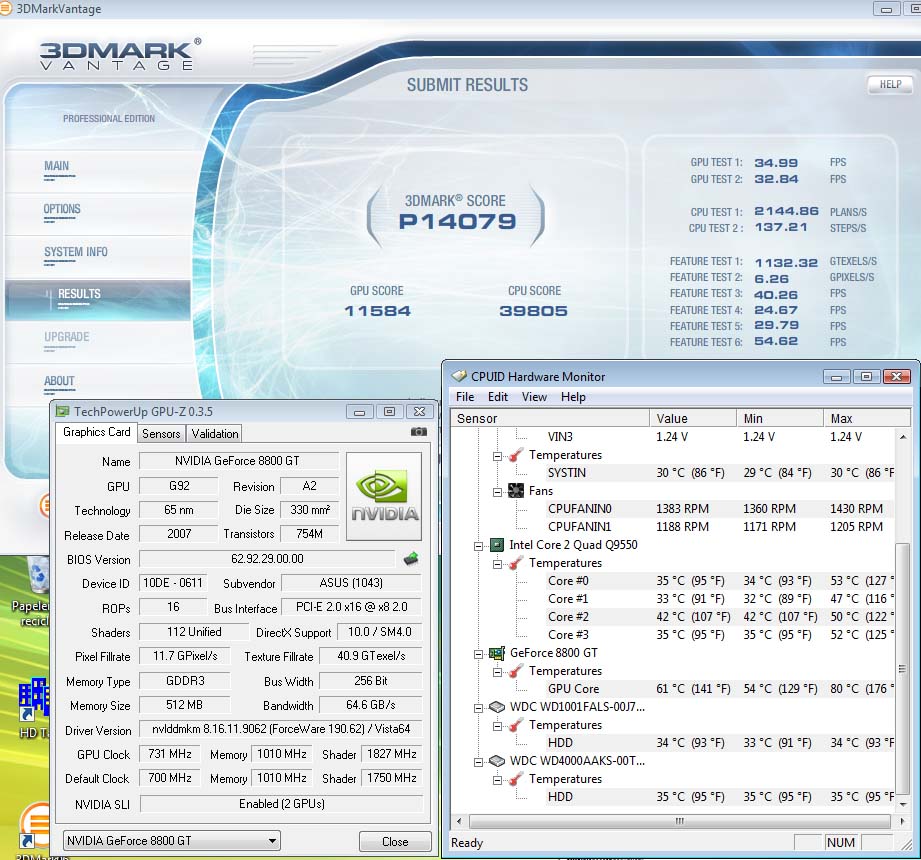Open the File menu in Hardware Monitor
921x860 pixels.
[x=465, y=397]
